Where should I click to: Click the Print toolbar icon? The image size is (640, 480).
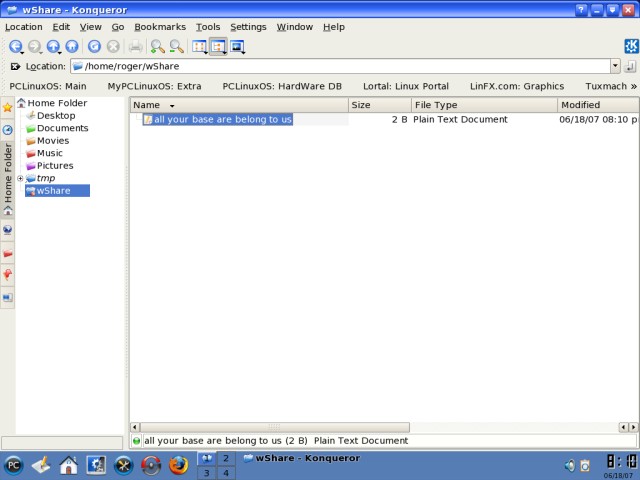point(136,46)
